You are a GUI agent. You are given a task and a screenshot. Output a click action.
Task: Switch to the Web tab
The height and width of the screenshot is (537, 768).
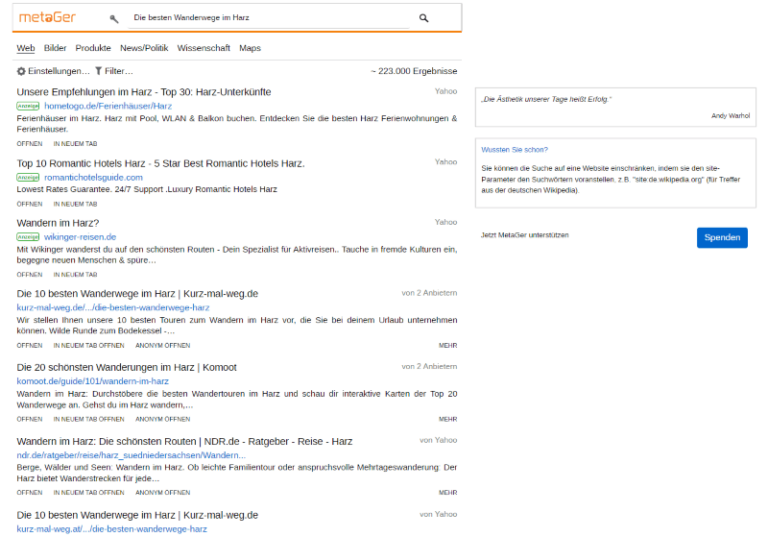26,48
